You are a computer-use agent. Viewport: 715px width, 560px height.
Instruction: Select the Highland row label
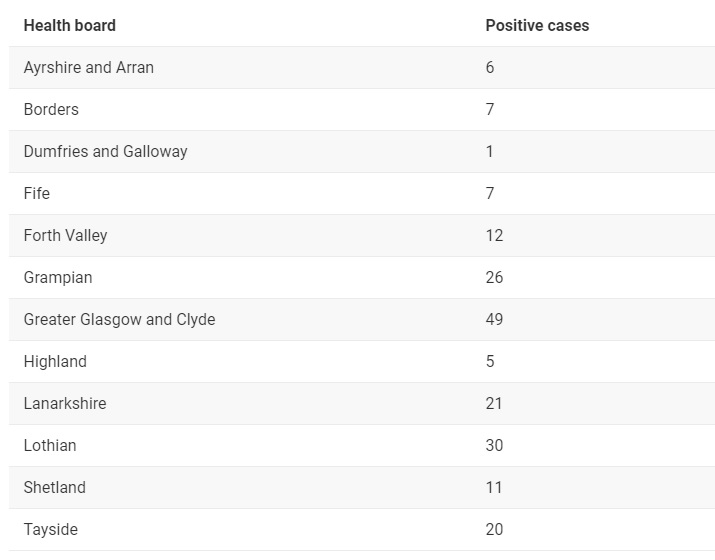point(55,362)
